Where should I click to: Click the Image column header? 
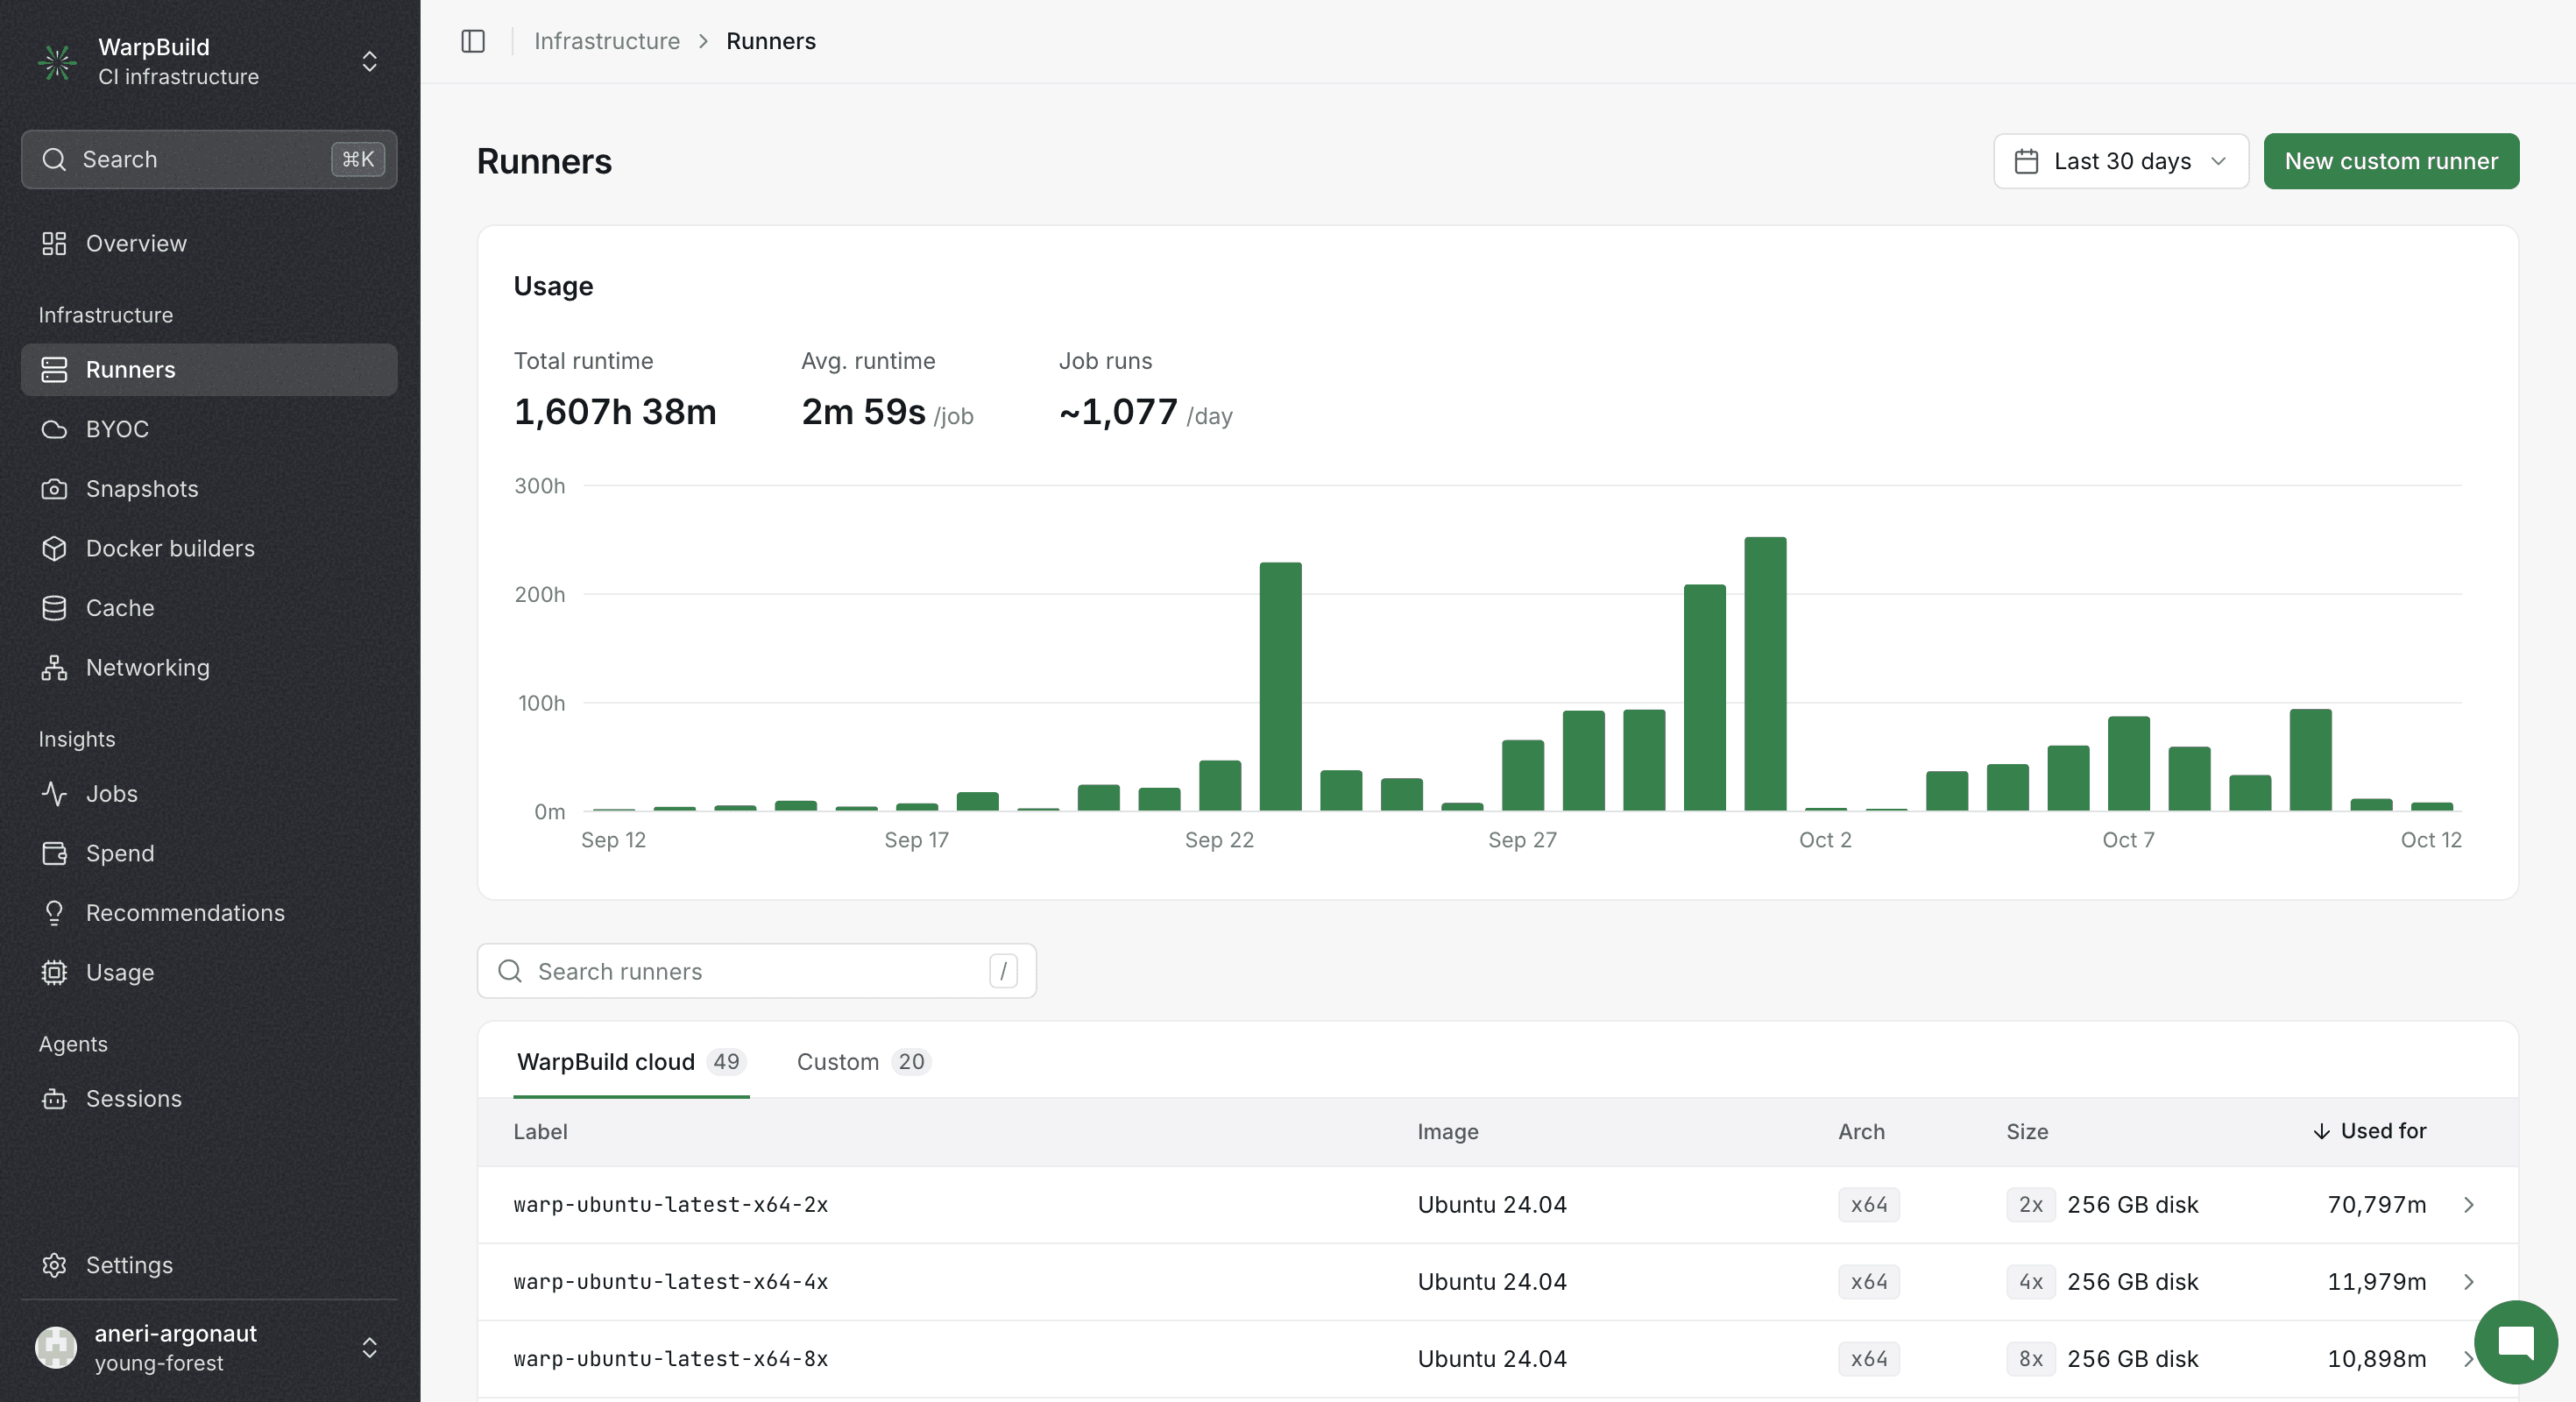(1447, 1131)
